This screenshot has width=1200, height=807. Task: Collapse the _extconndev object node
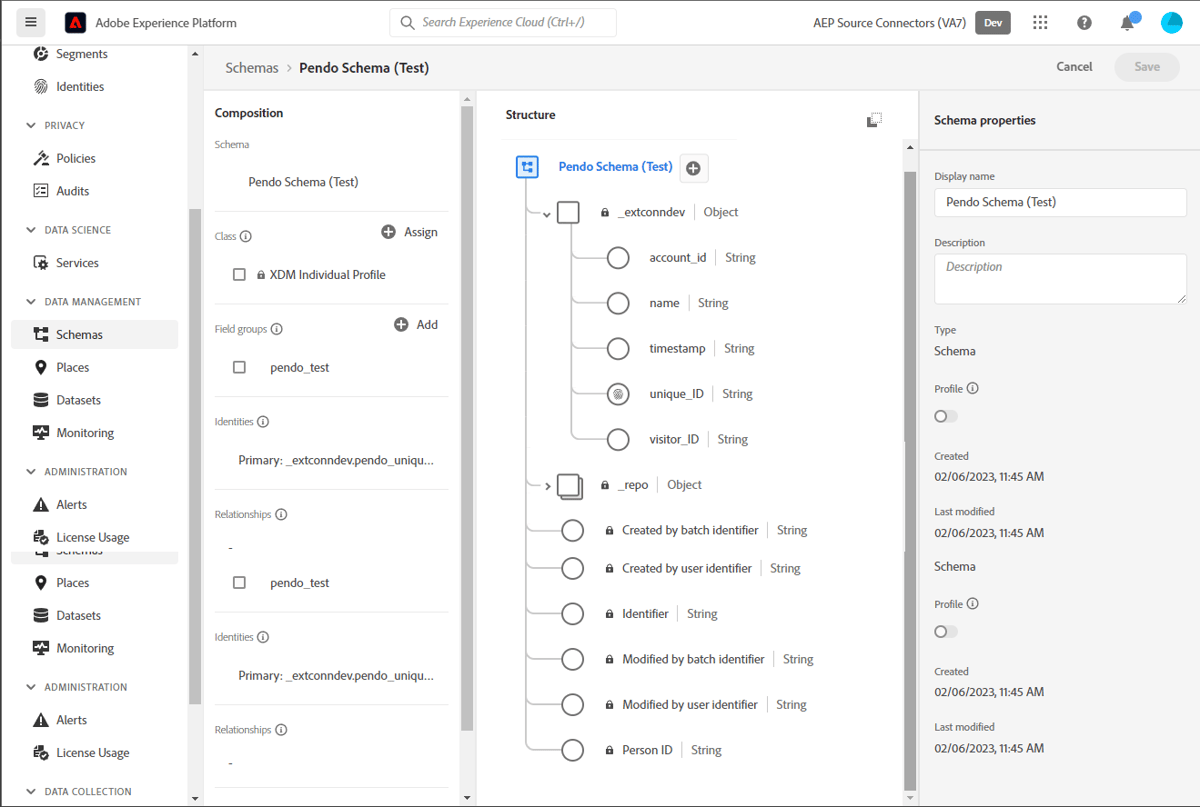[546, 212]
